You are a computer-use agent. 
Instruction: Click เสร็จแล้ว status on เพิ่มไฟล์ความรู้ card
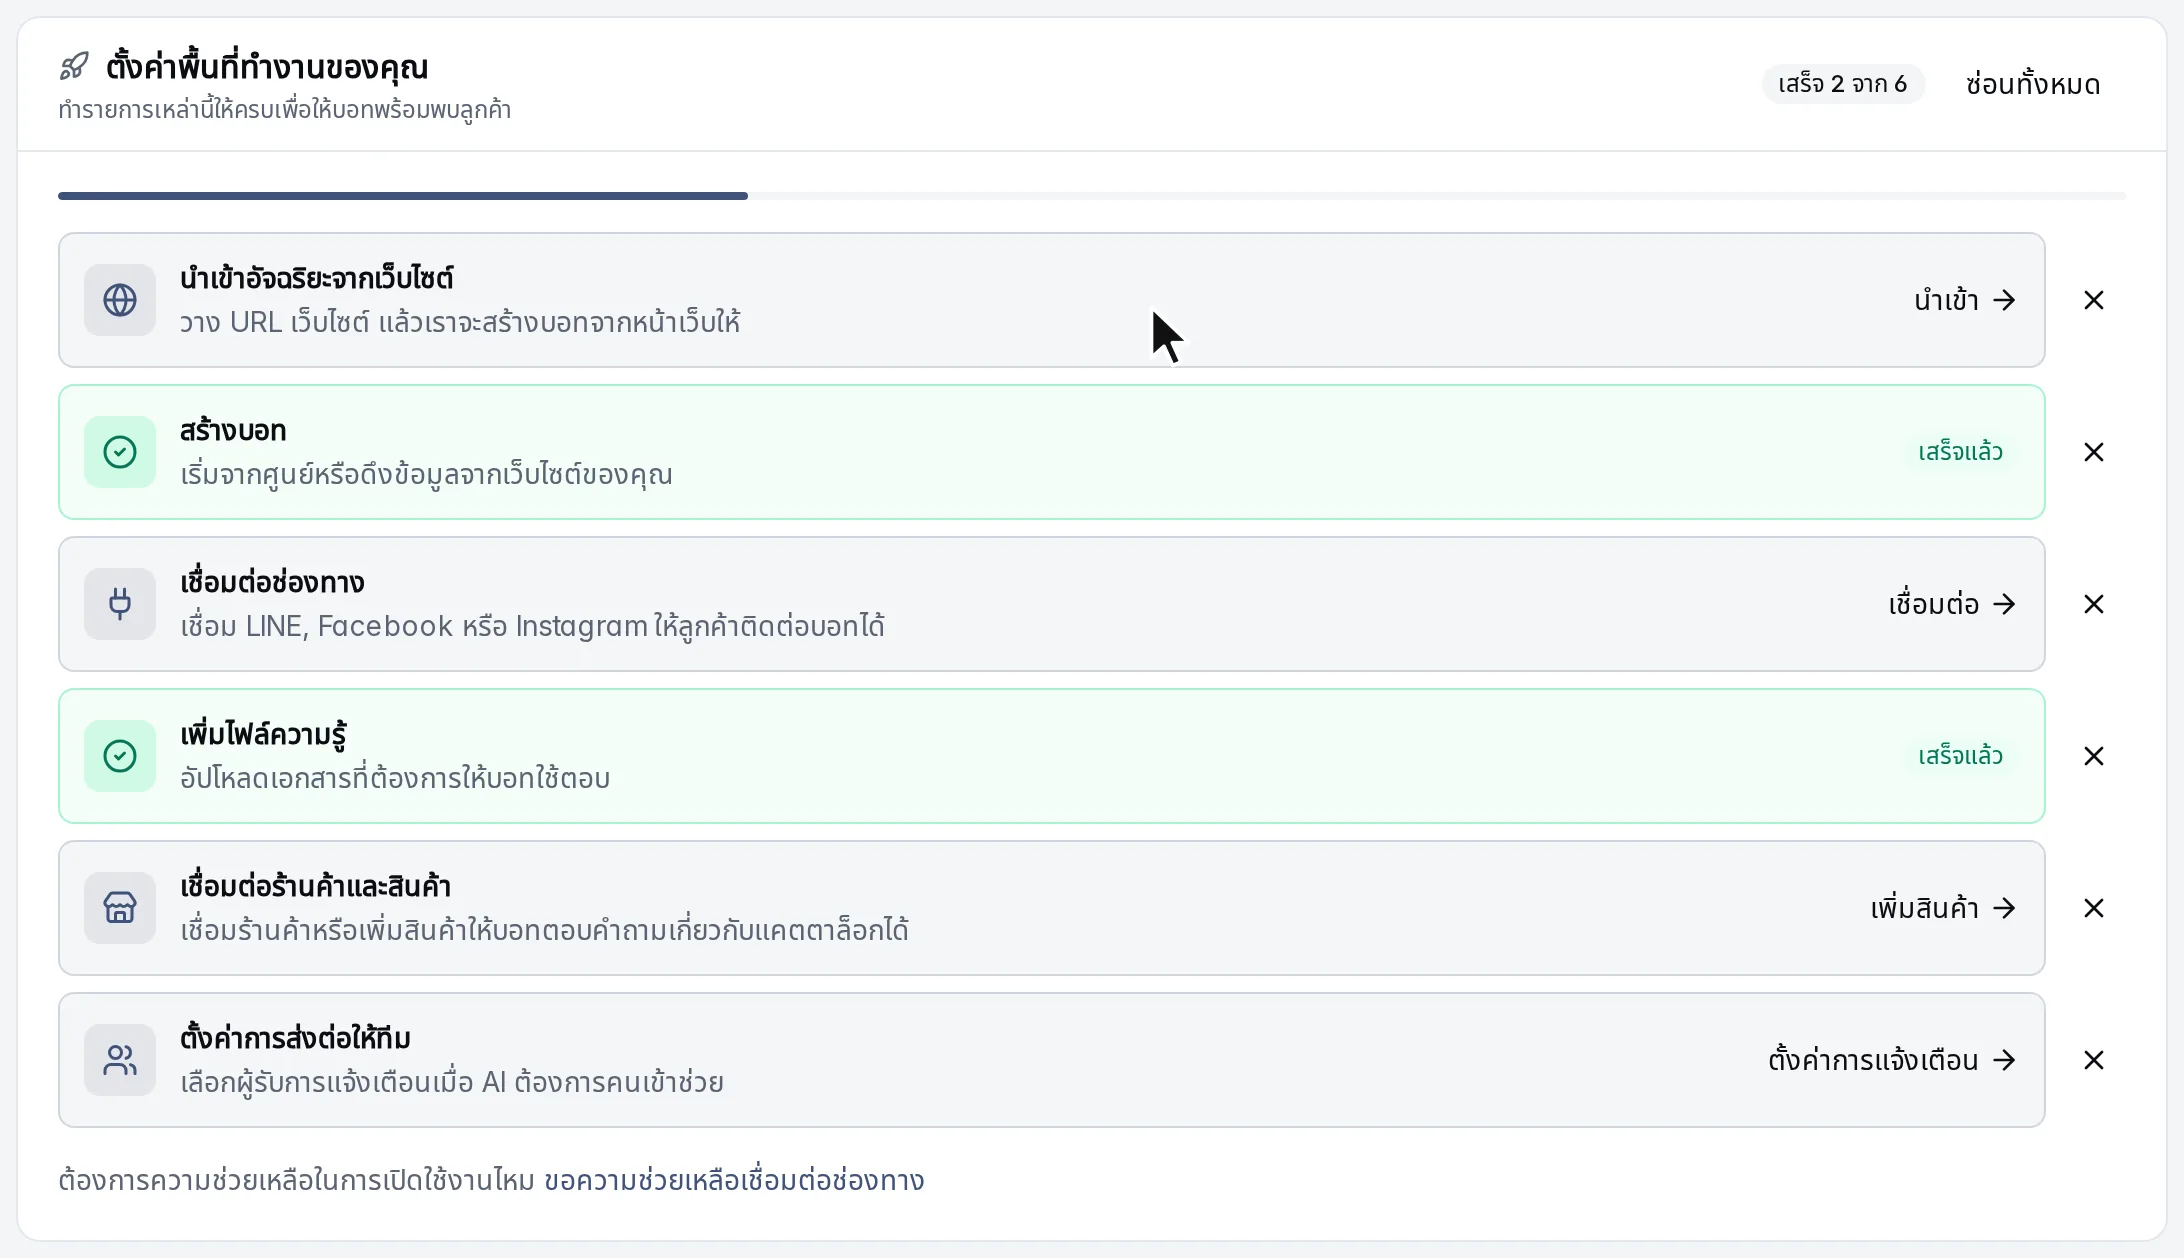[1960, 756]
